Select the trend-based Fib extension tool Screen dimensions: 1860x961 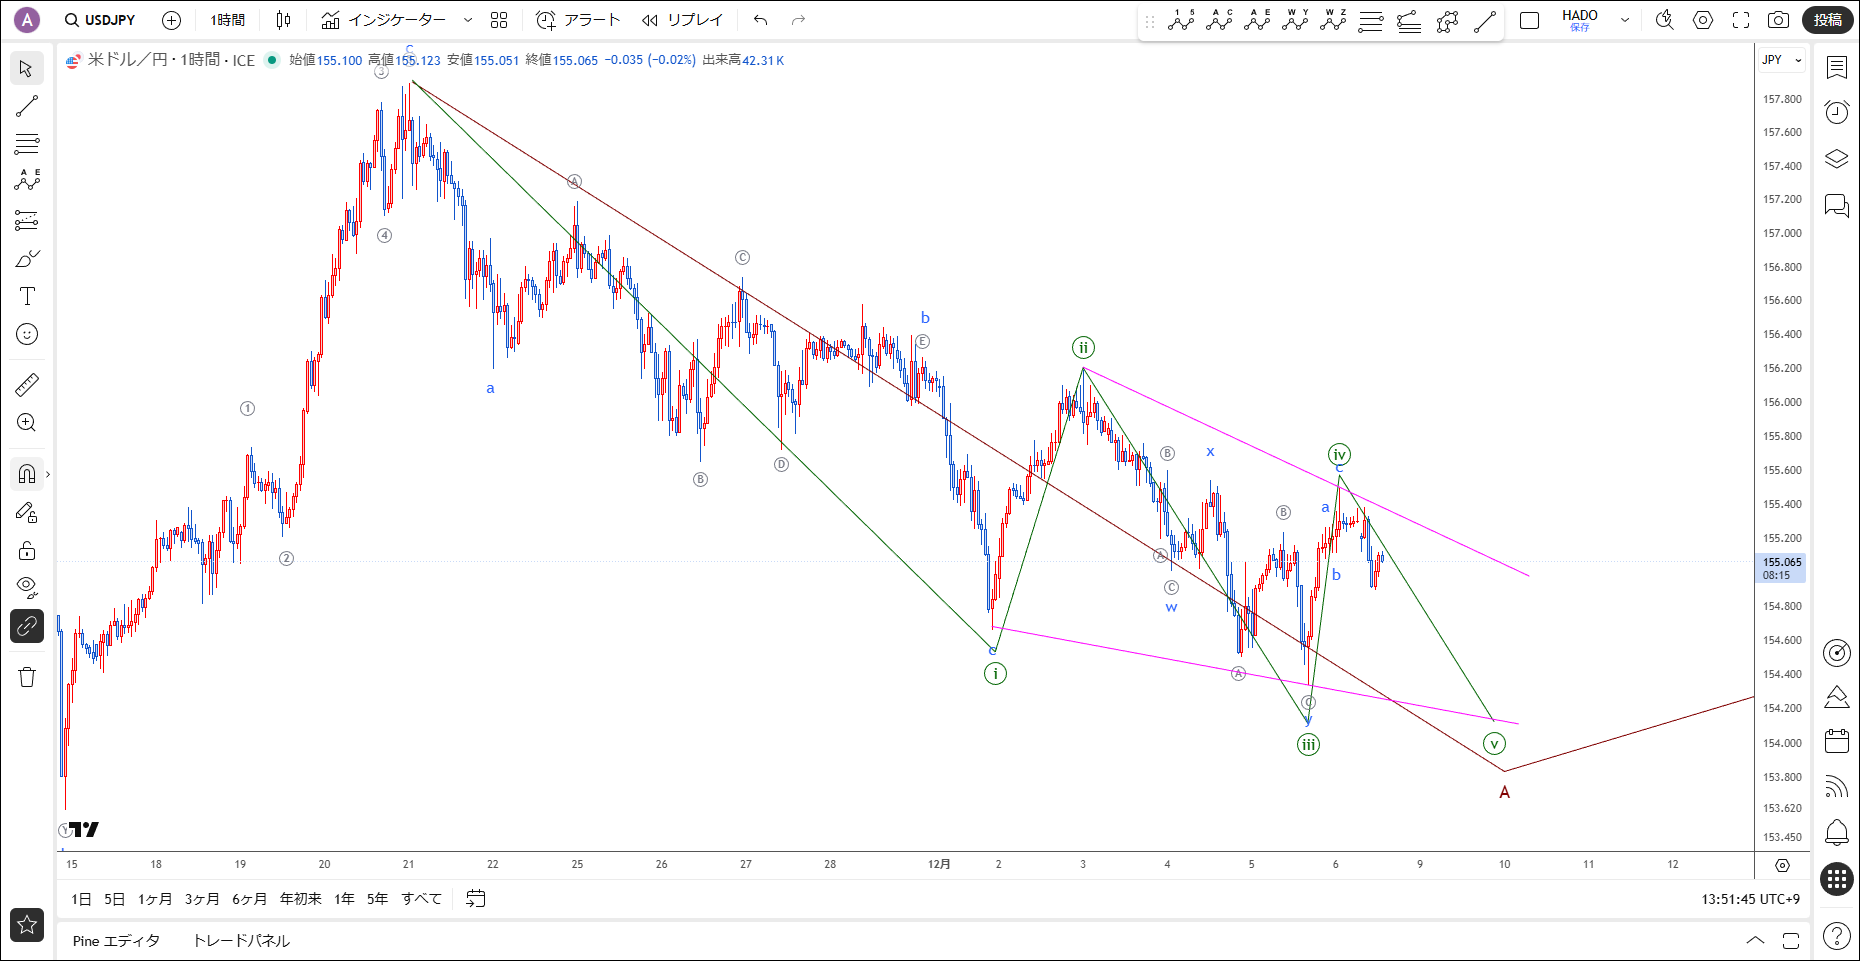tap(1409, 20)
